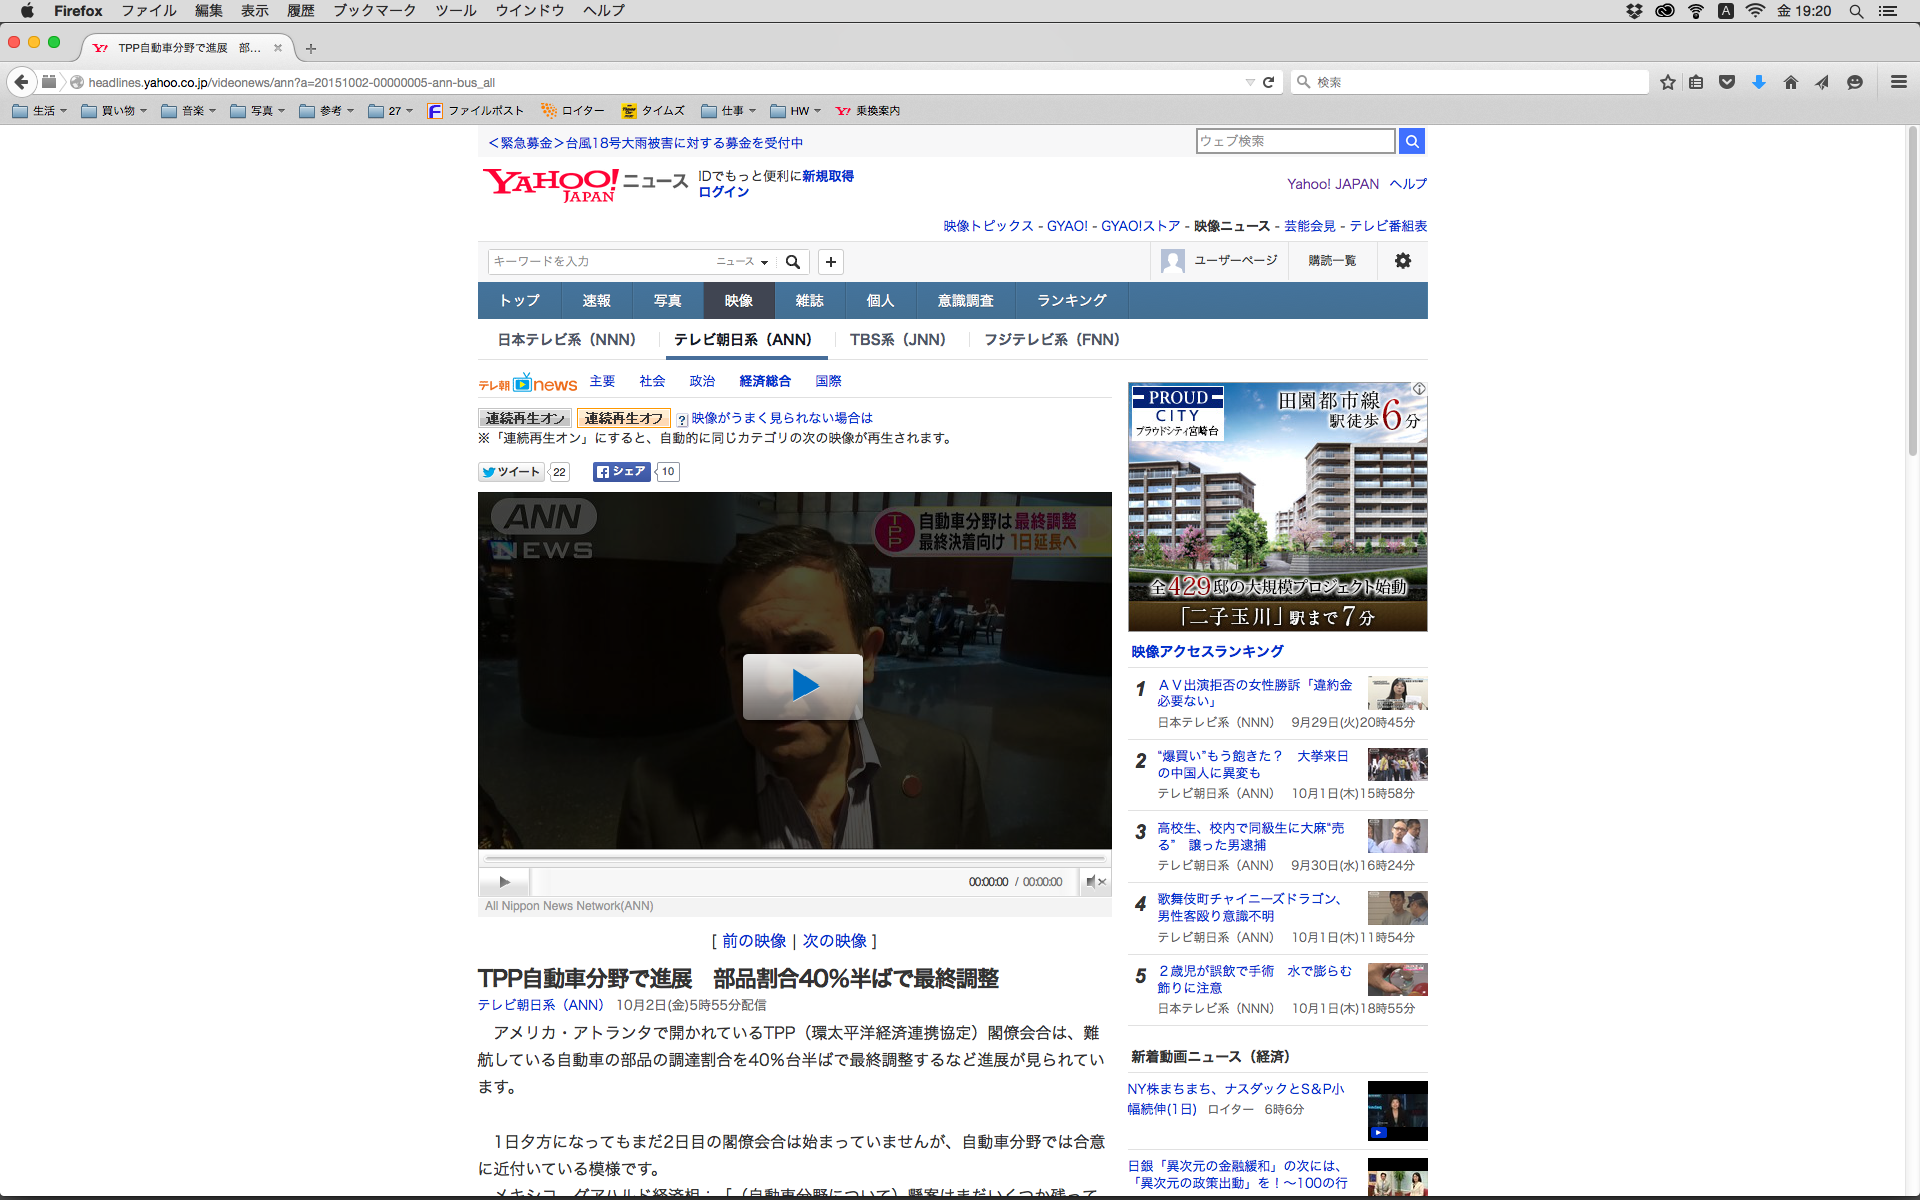Image resolution: width=1920 pixels, height=1200 pixels.
Task: Switch to the ランキング tab
Action: pyautogui.click(x=1071, y=300)
